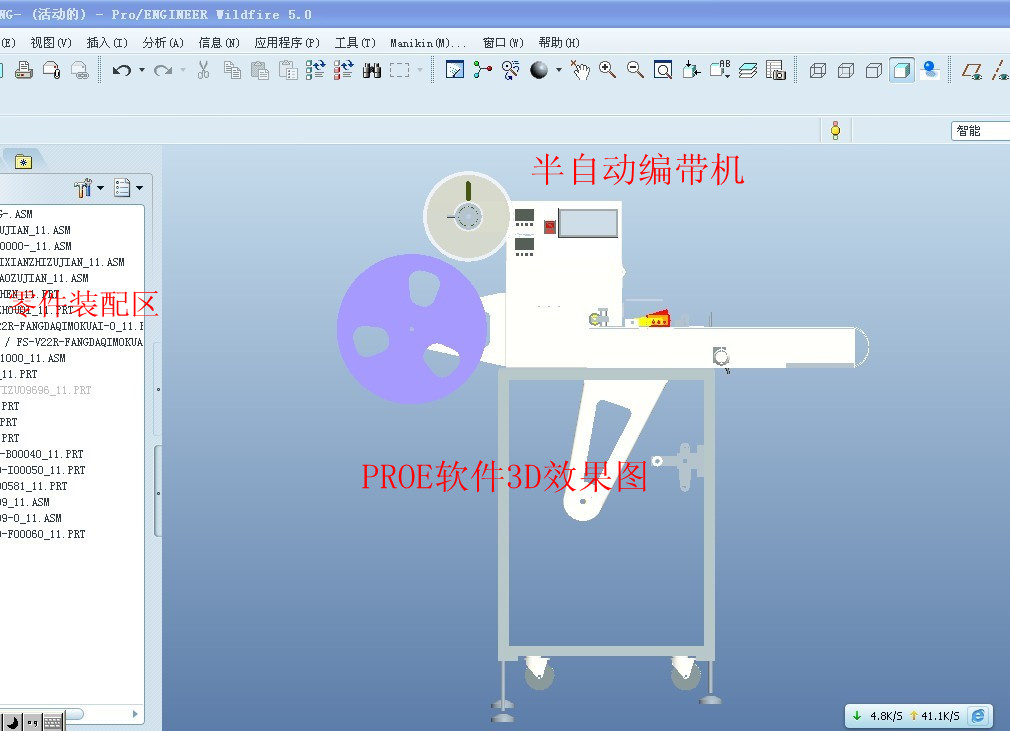Click the Reorient view icon
The image size is (1010, 731).
pos(691,70)
